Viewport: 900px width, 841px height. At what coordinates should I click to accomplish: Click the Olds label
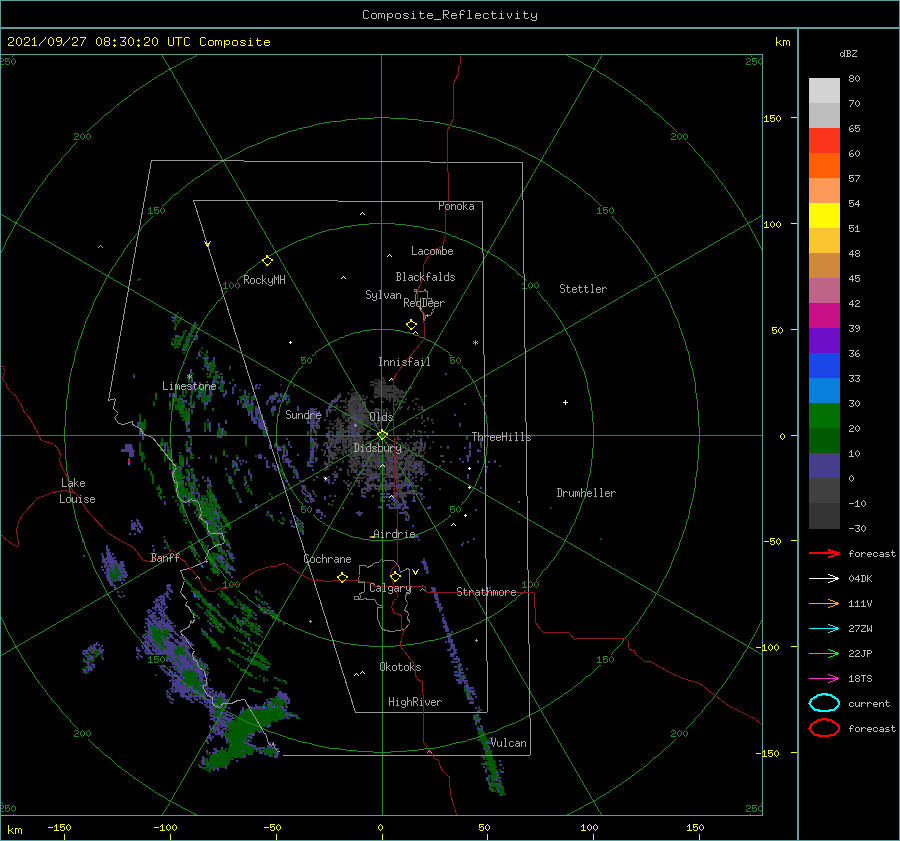(x=381, y=417)
